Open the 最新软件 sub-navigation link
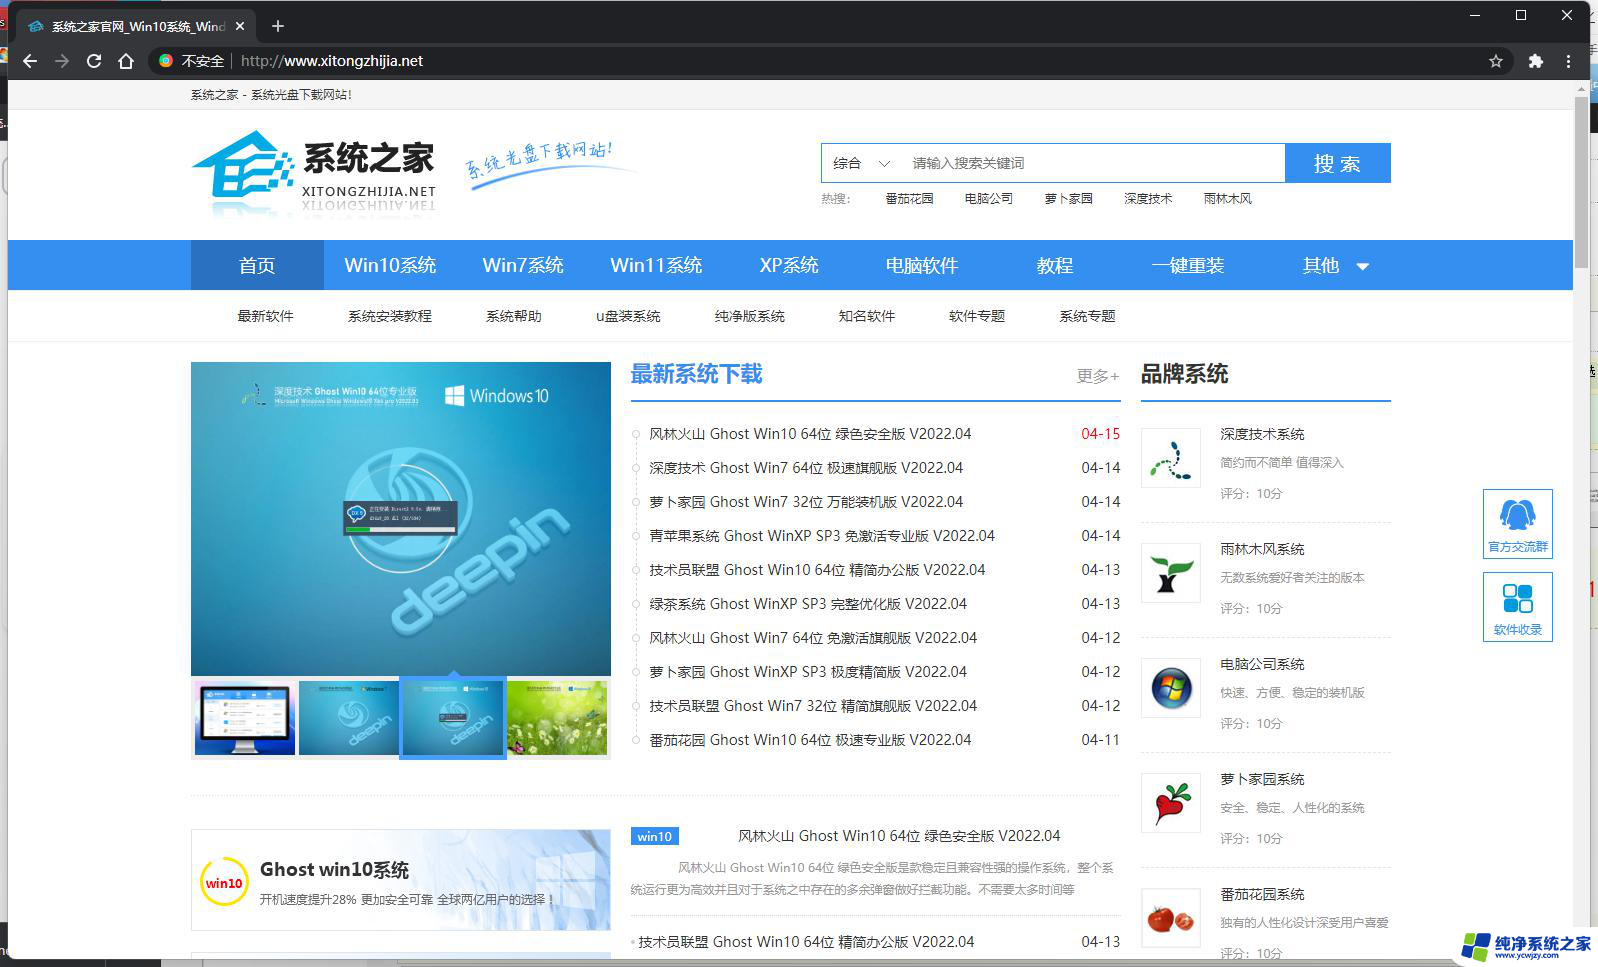Screen dimensions: 1598x967 (x=265, y=316)
